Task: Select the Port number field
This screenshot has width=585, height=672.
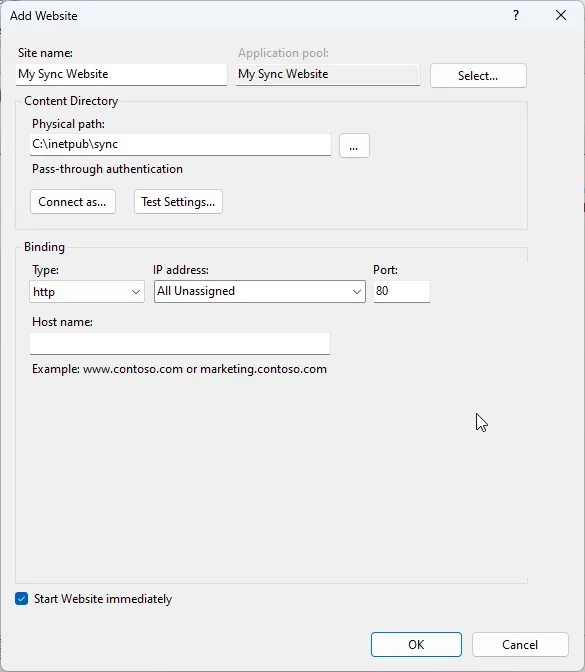Action: [x=402, y=291]
